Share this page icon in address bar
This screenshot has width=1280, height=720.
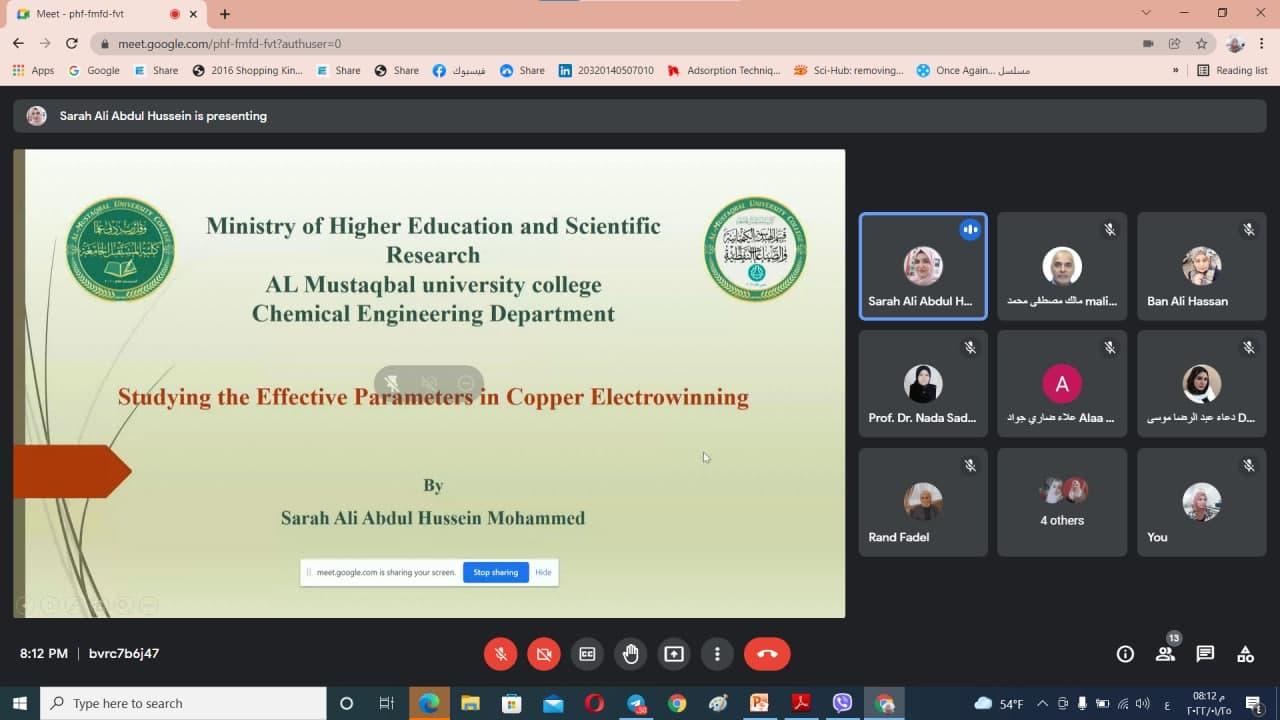pyautogui.click(x=1174, y=44)
